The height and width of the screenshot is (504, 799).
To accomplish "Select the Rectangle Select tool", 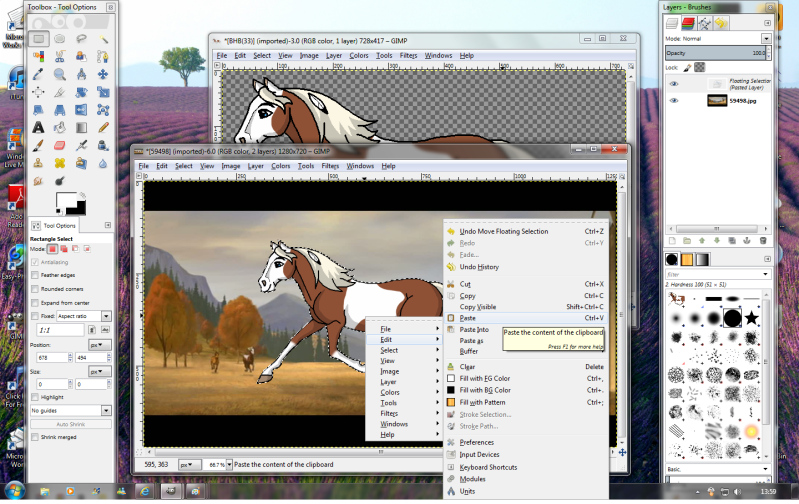I will [x=39, y=39].
